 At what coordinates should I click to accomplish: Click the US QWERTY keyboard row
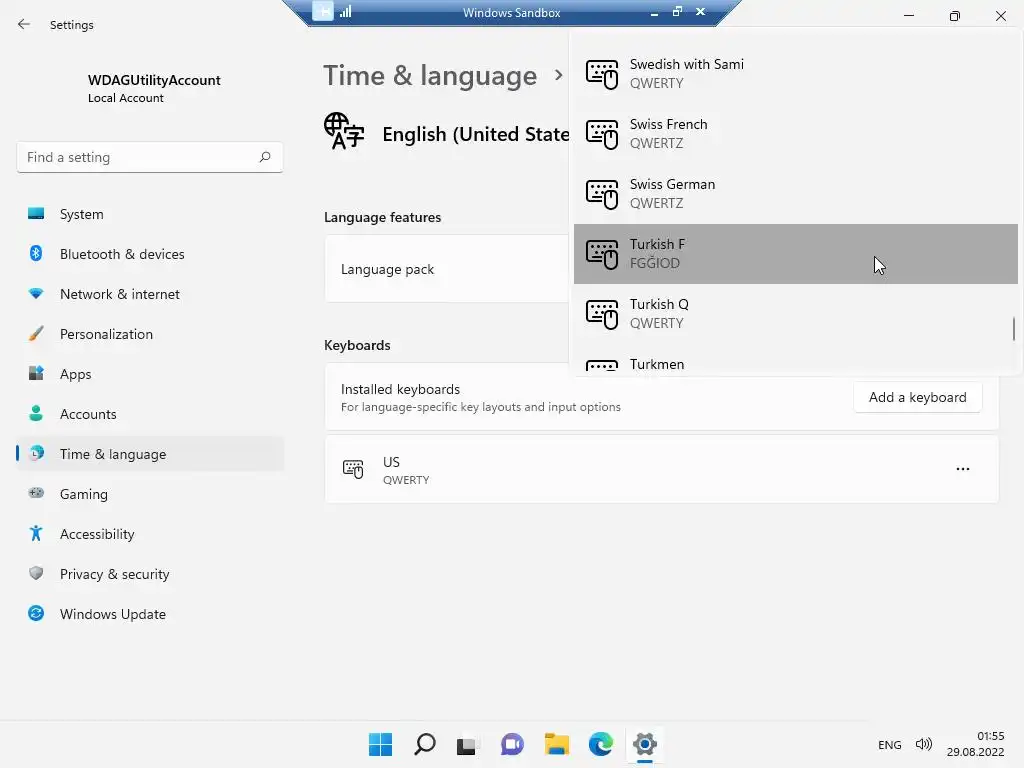[x=662, y=470]
